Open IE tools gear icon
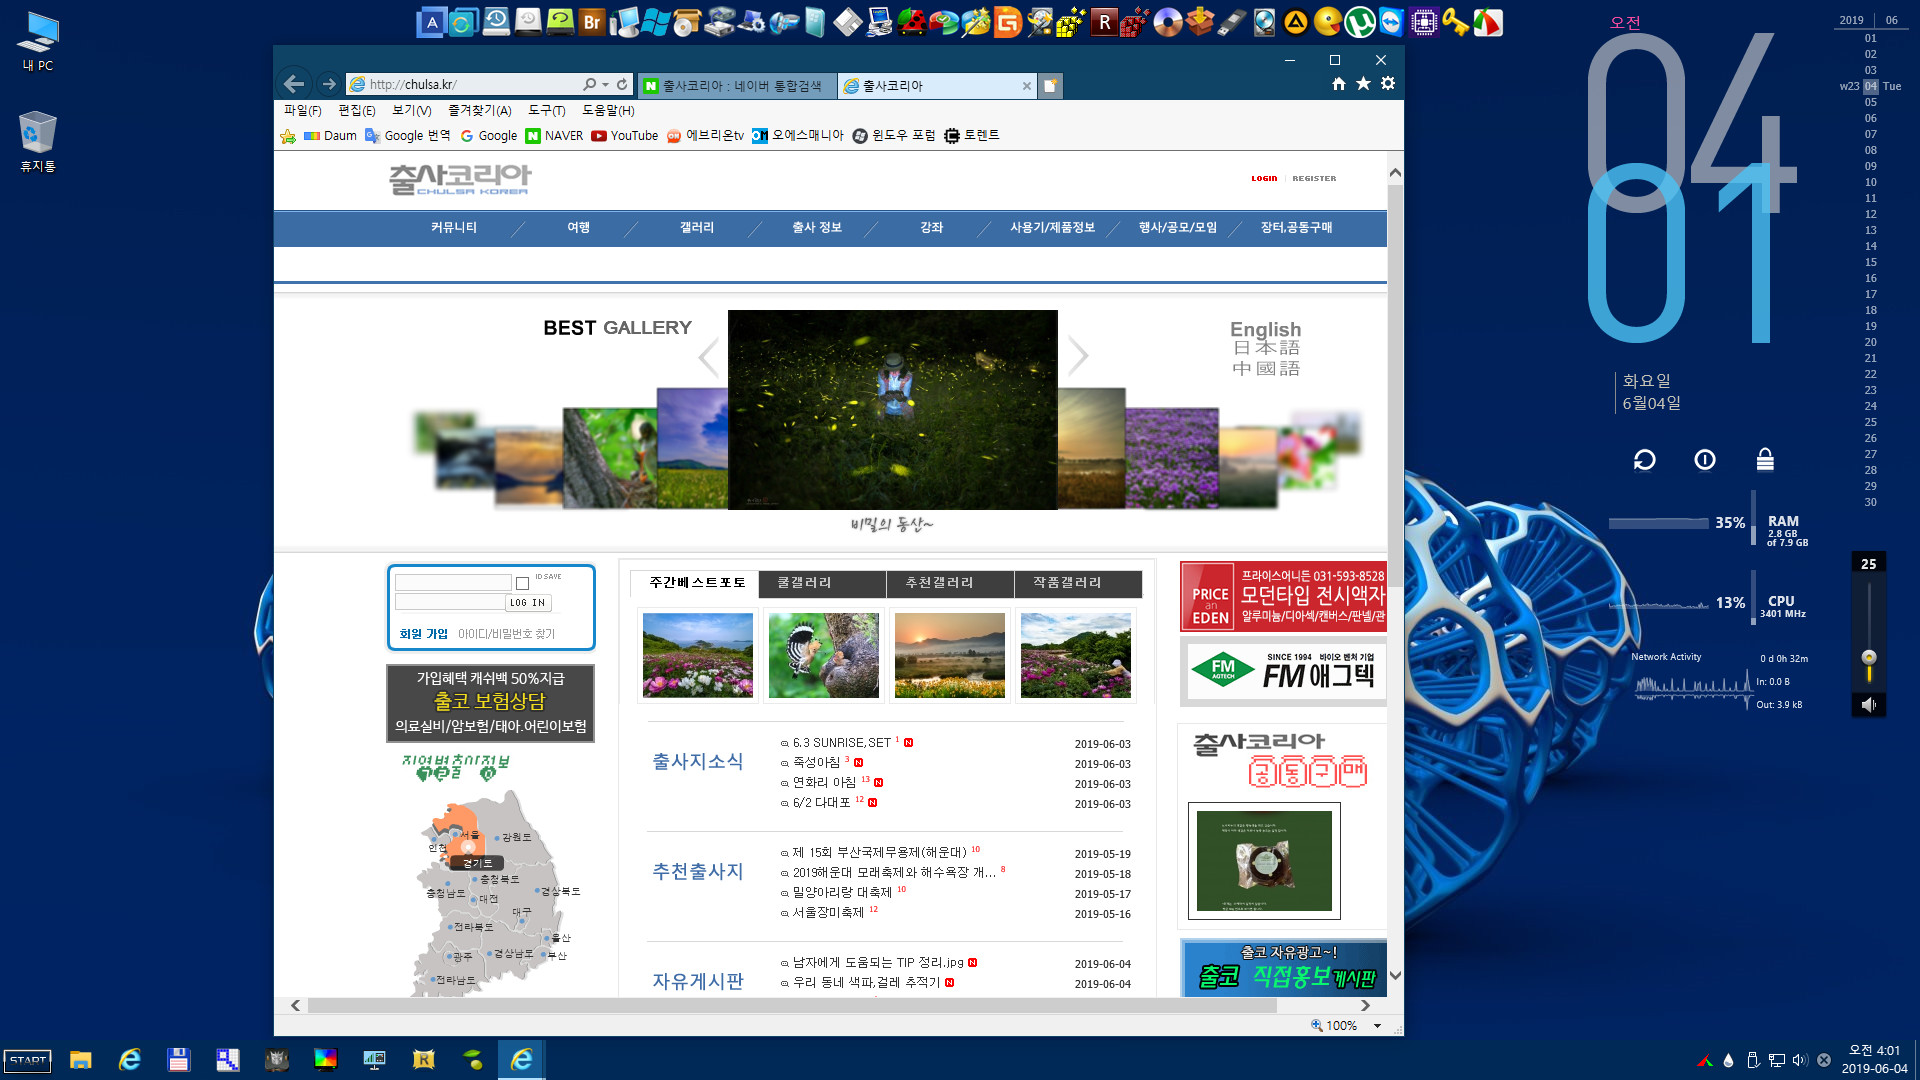The height and width of the screenshot is (1080, 1920). pyautogui.click(x=1388, y=84)
